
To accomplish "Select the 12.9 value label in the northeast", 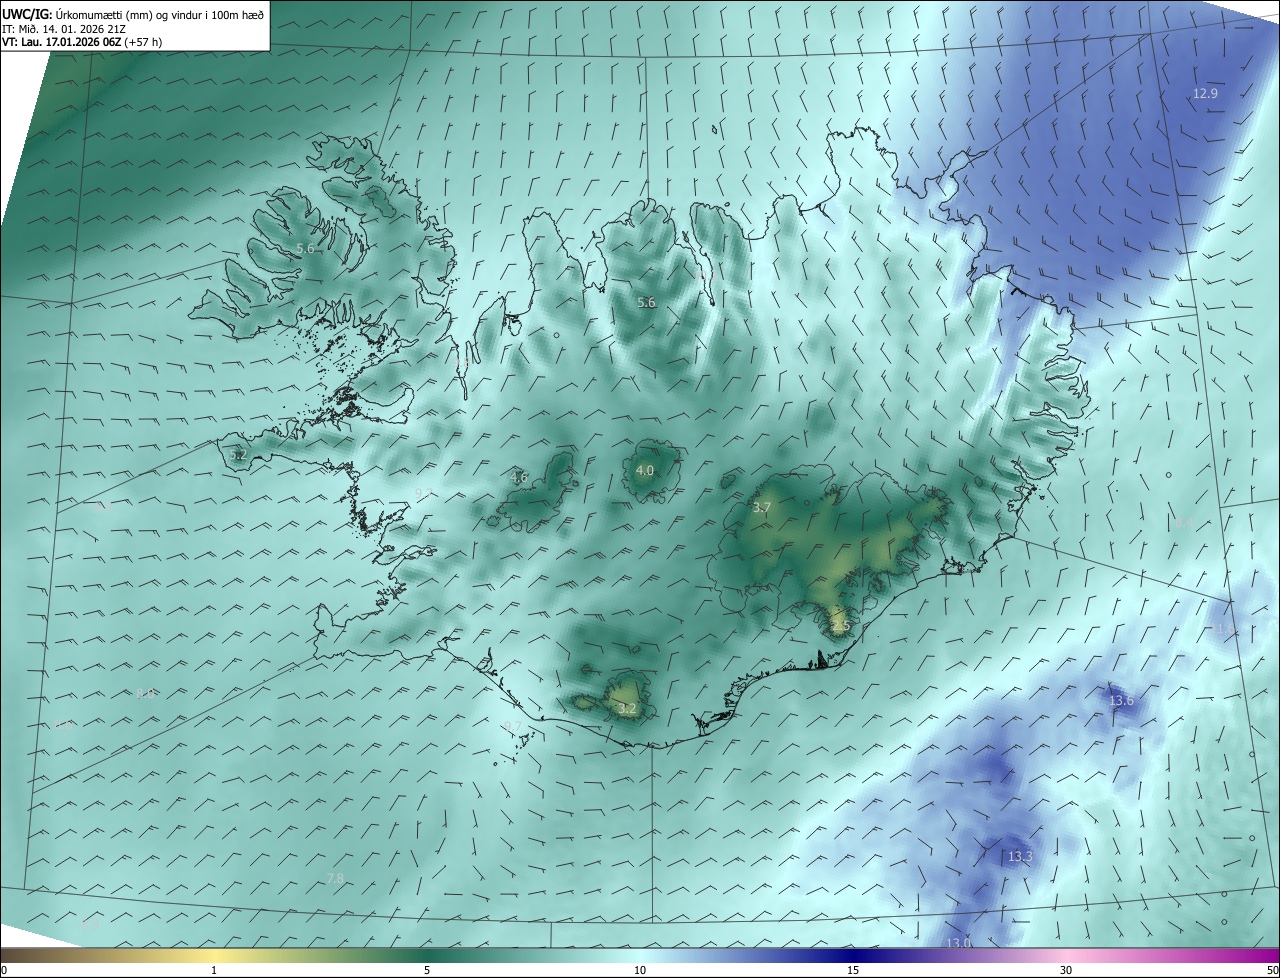I will pos(1205,93).
